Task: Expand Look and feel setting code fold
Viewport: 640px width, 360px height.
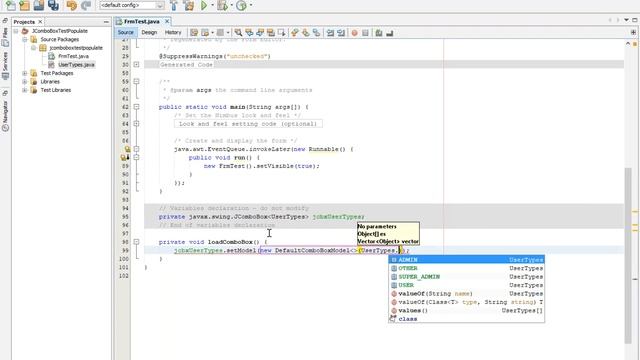Action: coord(136,124)
